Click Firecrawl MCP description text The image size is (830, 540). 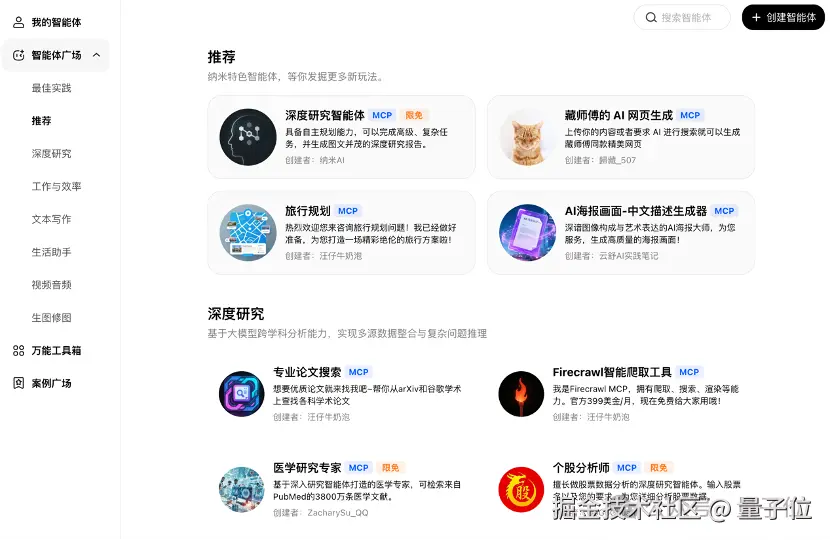645,395
